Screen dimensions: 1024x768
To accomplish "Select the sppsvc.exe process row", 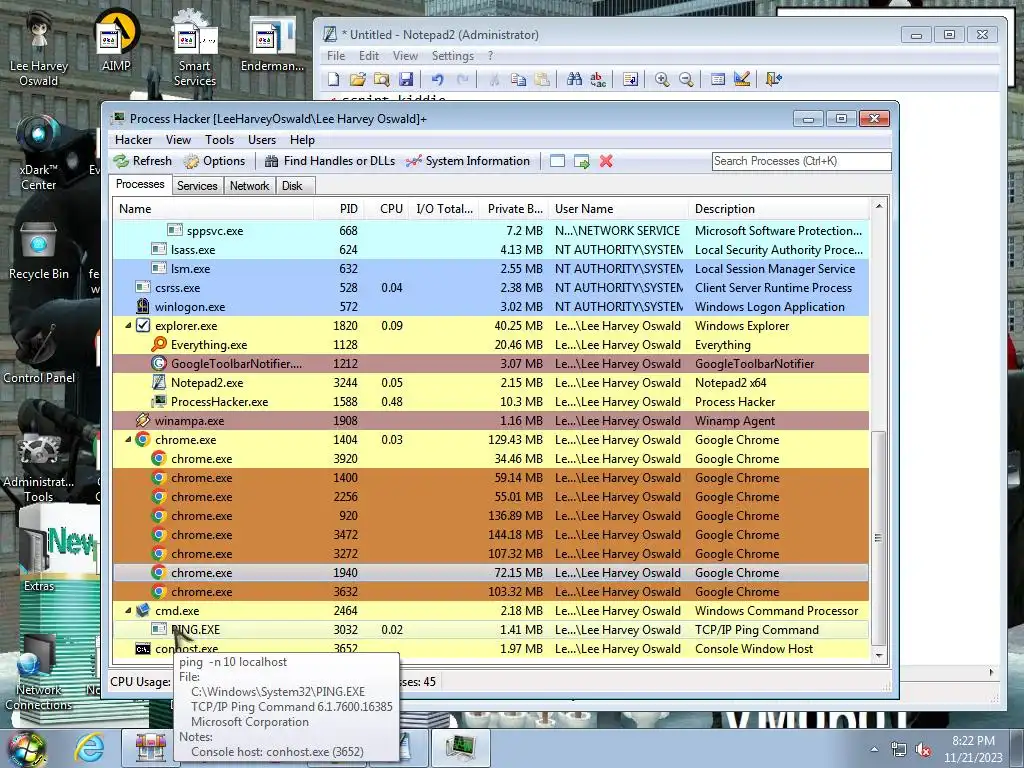I will click(491, 231).
